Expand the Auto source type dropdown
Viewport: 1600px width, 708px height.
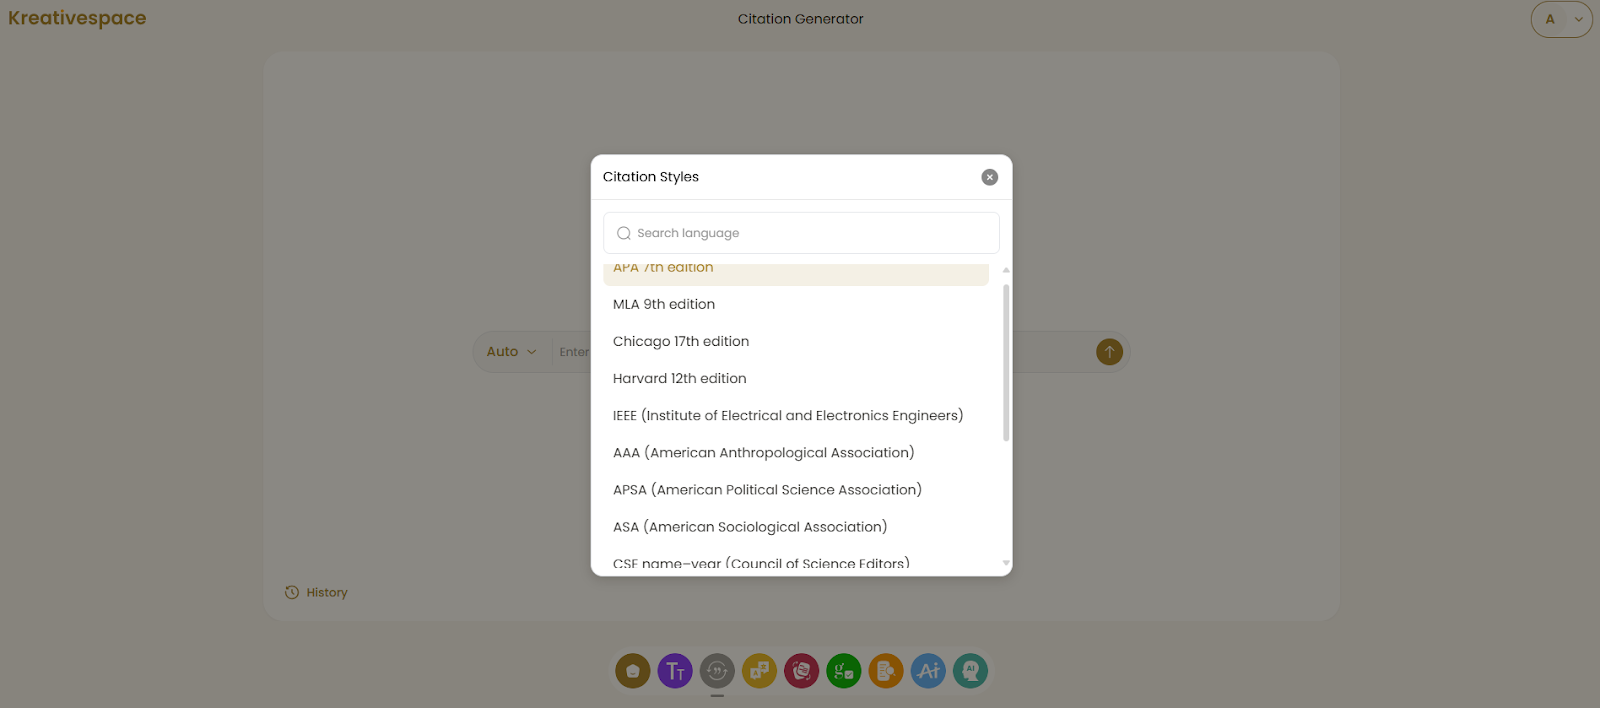[x=509, y=351]
